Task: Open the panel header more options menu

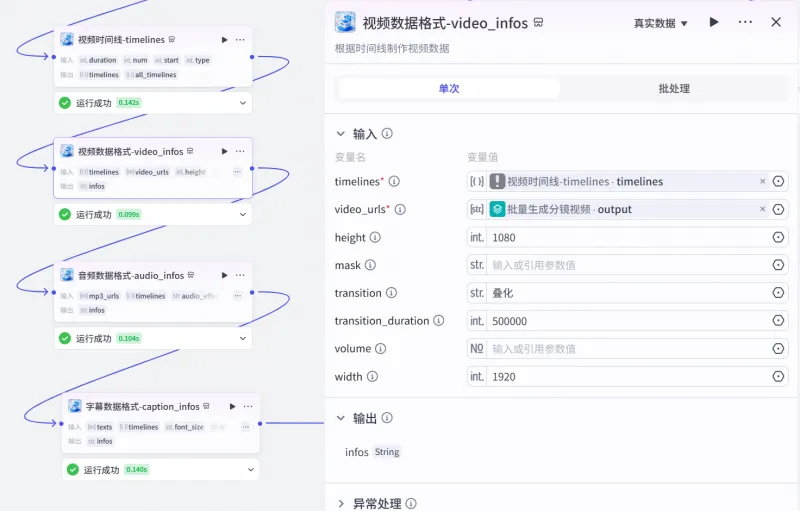Action: pyautogui.click(x=745, y=22)
